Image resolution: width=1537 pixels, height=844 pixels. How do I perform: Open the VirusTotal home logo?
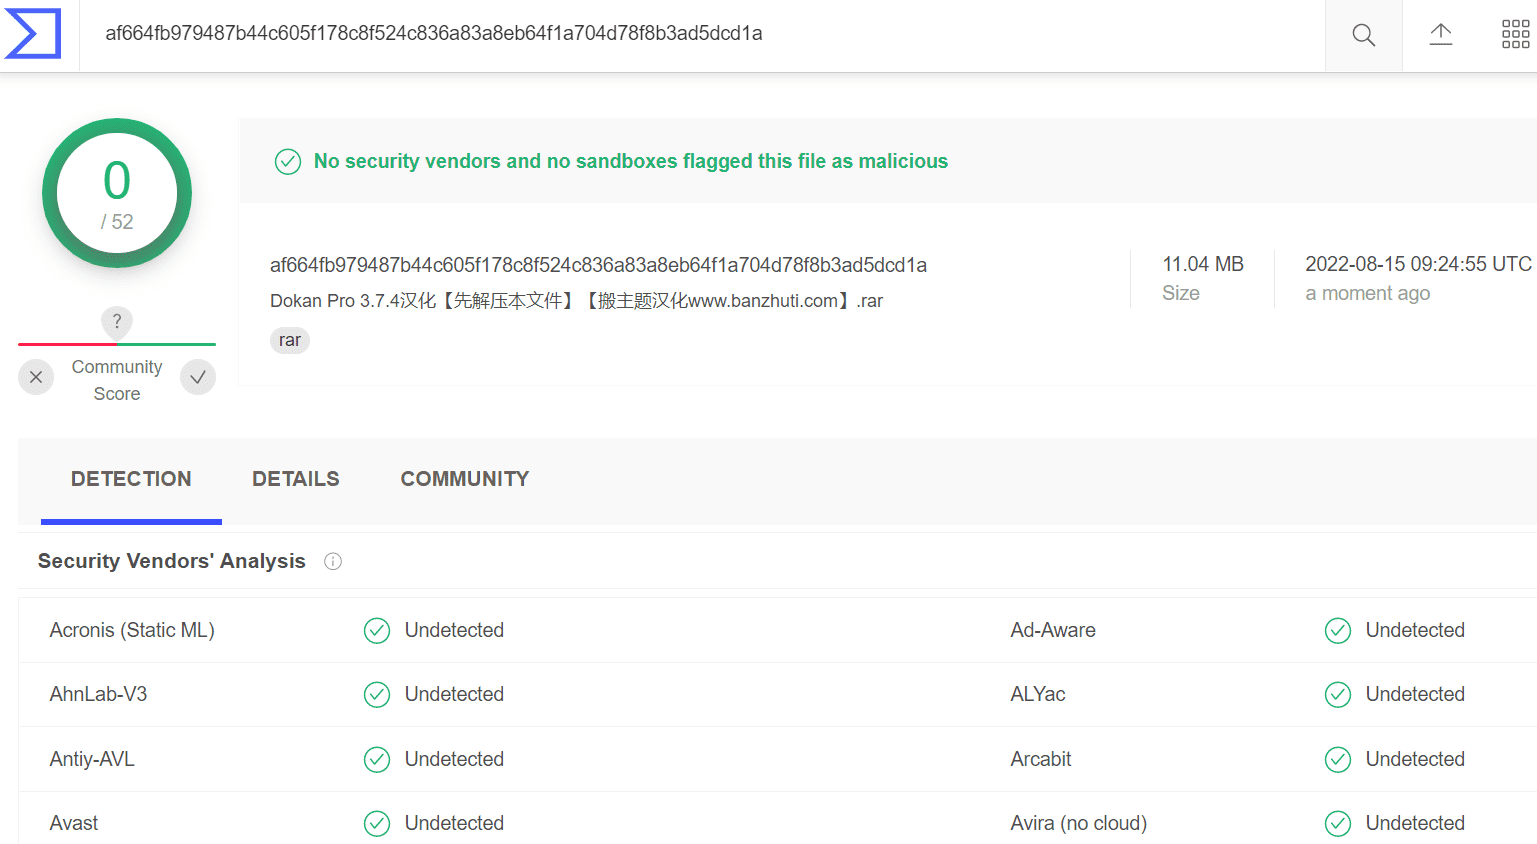coord(33,33)
